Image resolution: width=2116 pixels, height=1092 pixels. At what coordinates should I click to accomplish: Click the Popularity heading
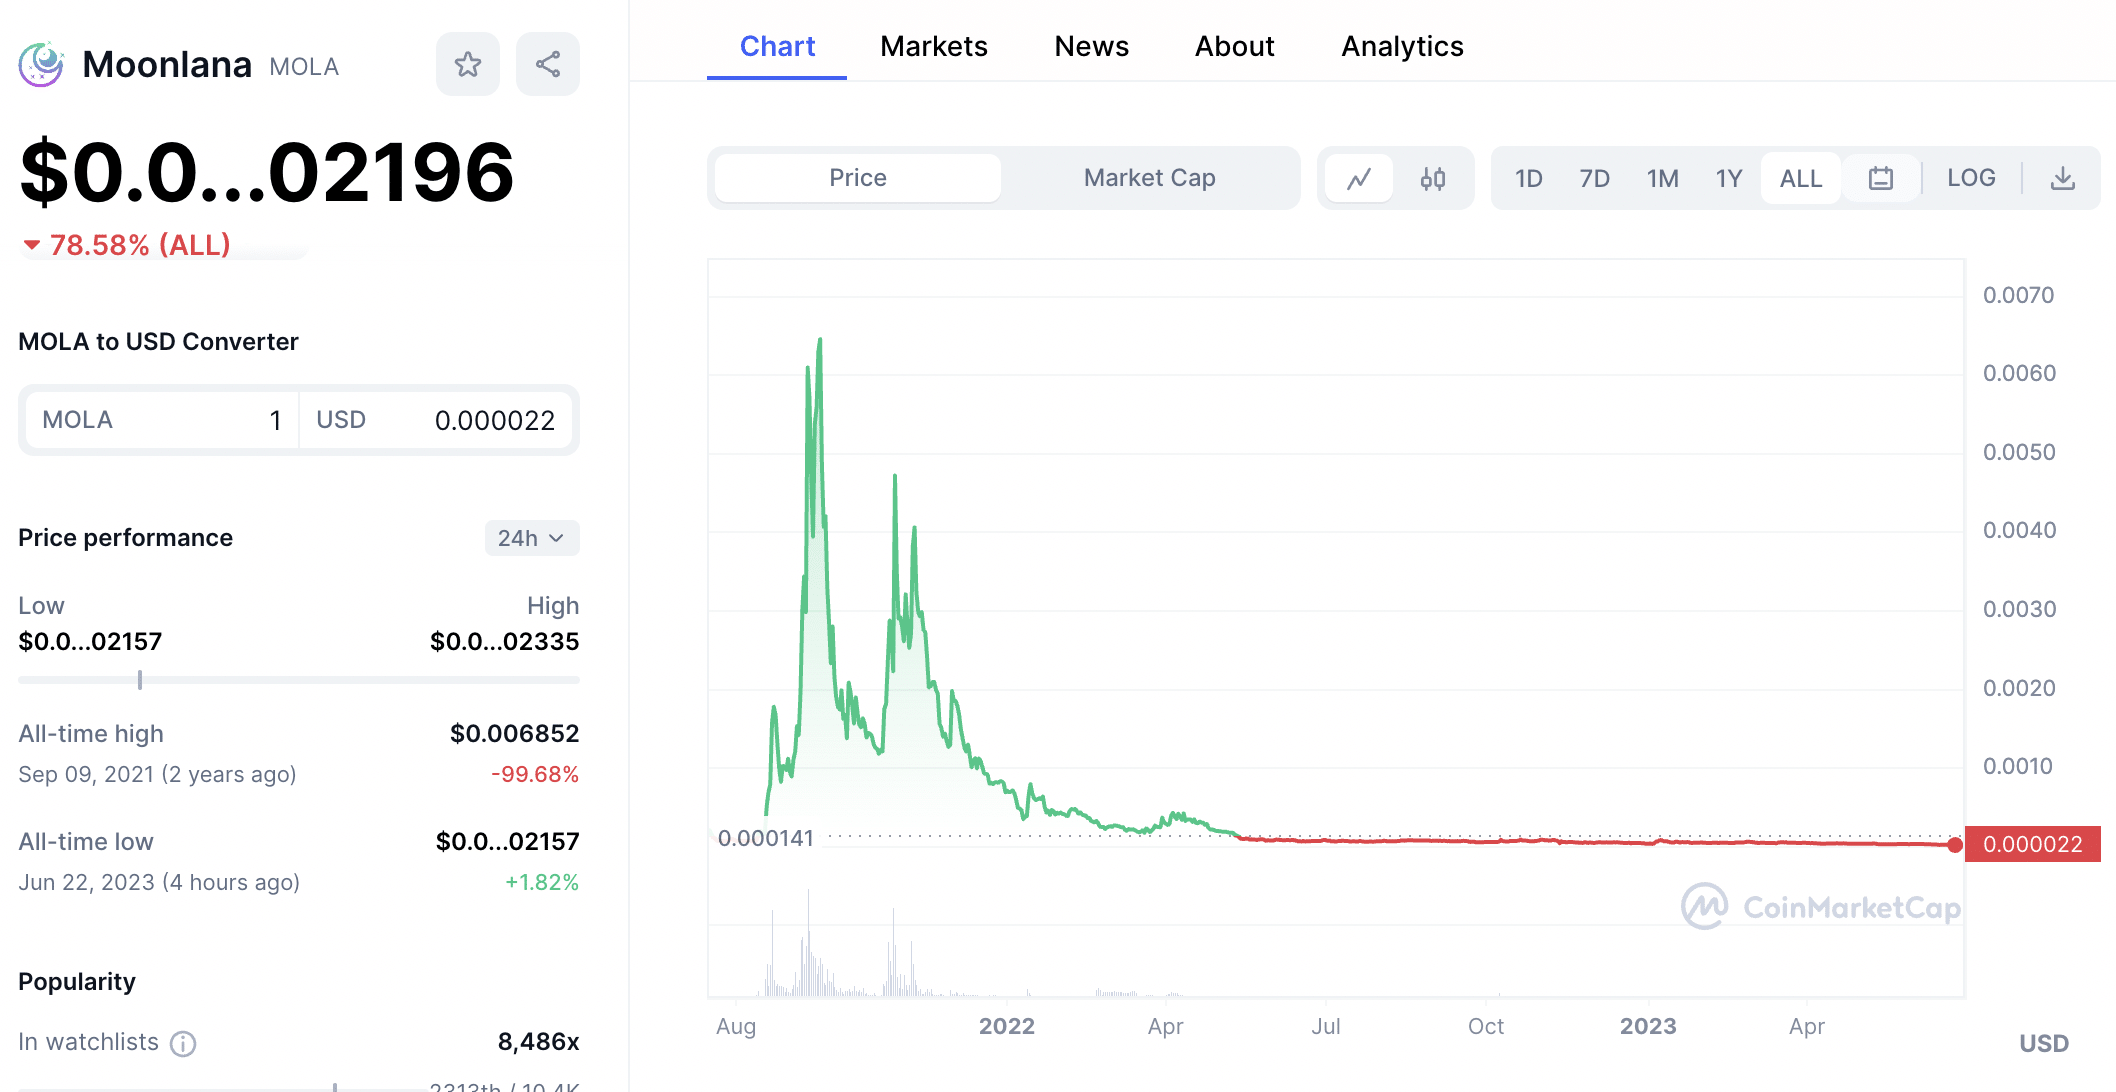pos(77,982)
